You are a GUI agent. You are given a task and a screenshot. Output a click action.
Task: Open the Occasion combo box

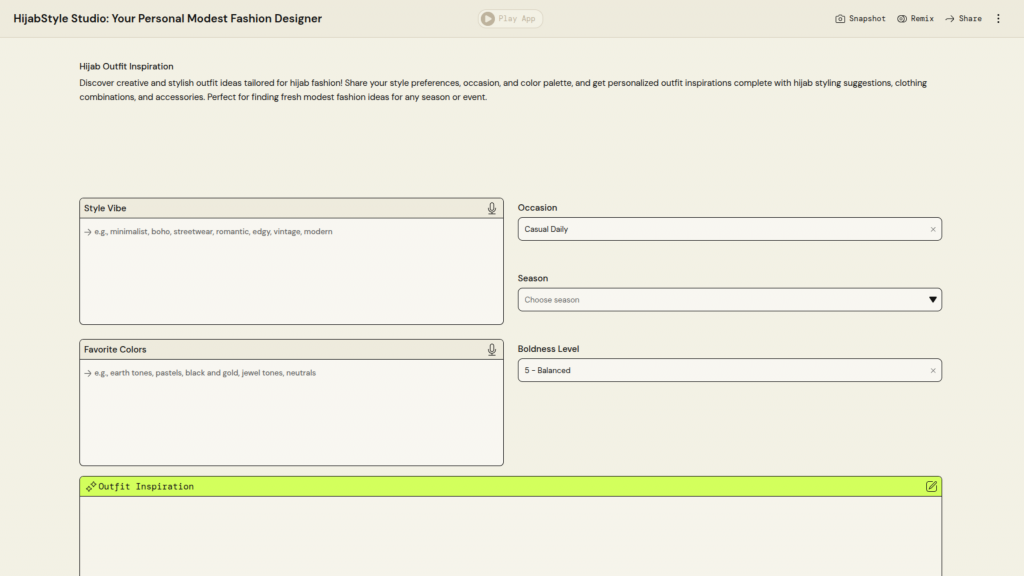pyautogui.click(x=720, y=229)
